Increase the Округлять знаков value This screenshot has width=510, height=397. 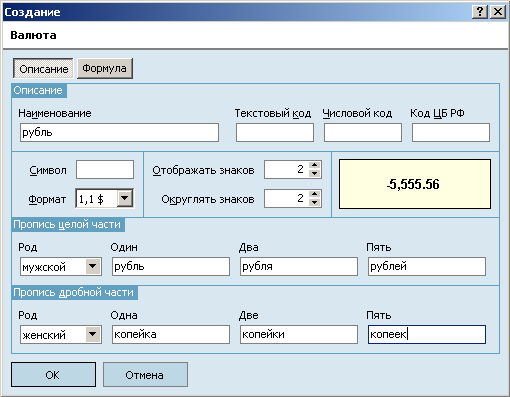(x=315, y=194)
